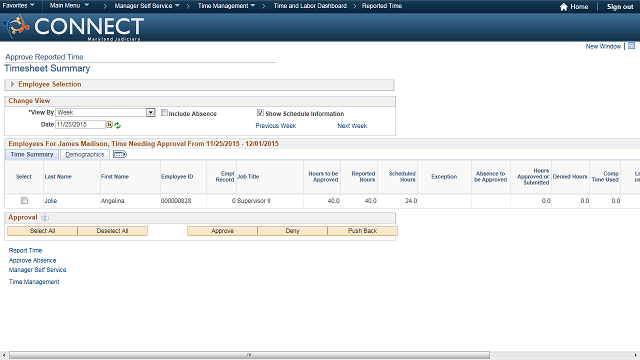The width and height of the screenshot is (640, 360).
Task: Click the Hours to be Approved header
Action: coord(323,176)
